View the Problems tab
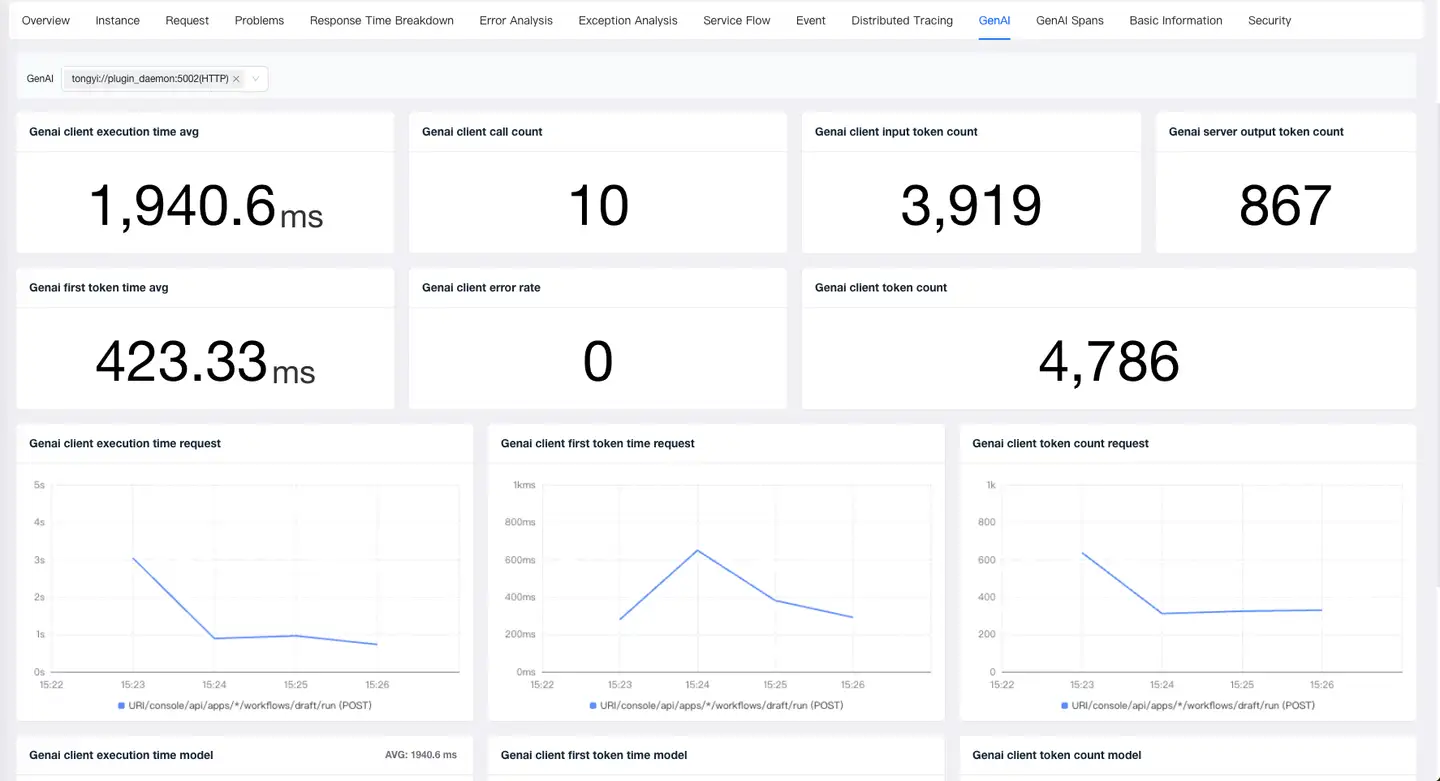This screenshot has width=1440, height=781. coord(258,20)
